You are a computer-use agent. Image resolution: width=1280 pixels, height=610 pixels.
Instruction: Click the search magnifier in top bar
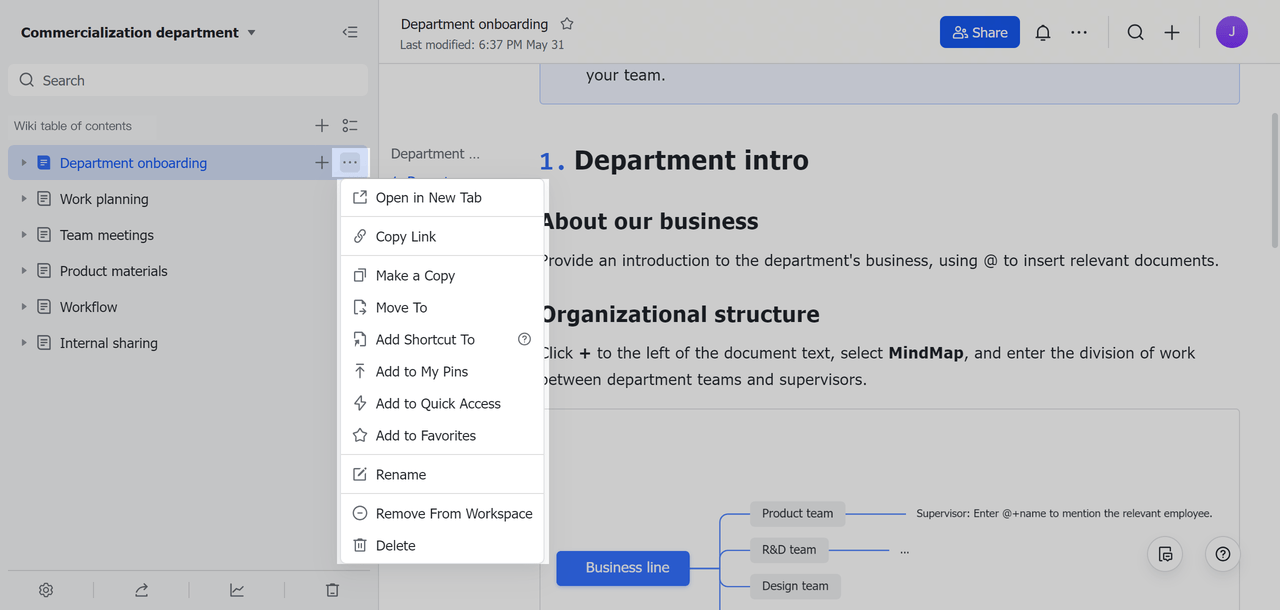point(1135,32)
